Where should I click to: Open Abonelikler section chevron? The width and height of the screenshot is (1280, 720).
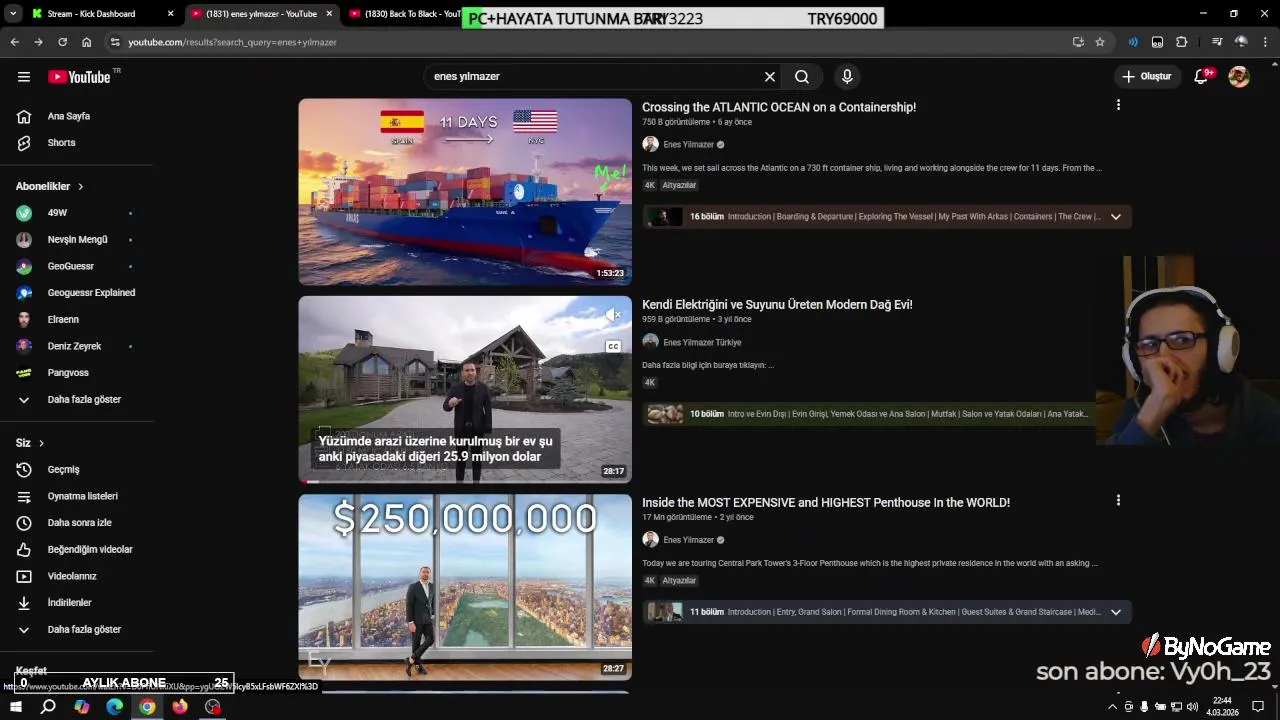point(81,187)
